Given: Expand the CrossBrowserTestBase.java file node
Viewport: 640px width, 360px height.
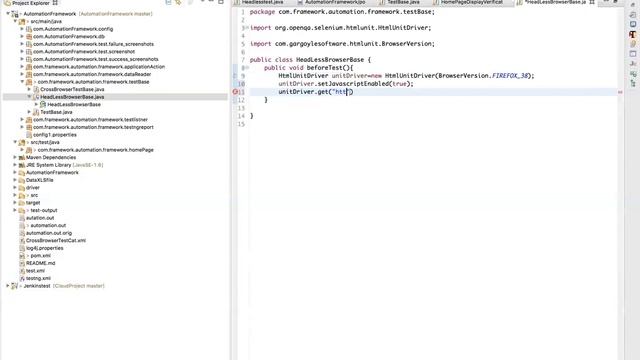Looking at the screenshot, I should point(29,89).
